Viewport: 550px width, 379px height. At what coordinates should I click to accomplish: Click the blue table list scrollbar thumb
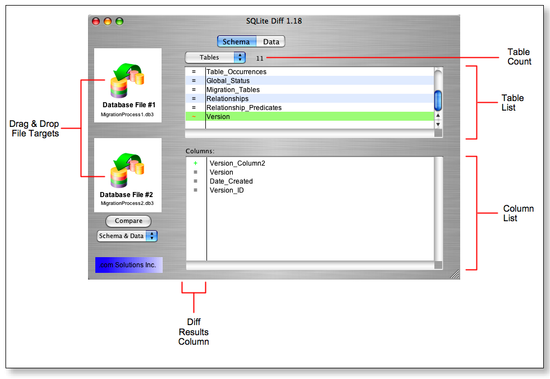[x=438, y=100]
